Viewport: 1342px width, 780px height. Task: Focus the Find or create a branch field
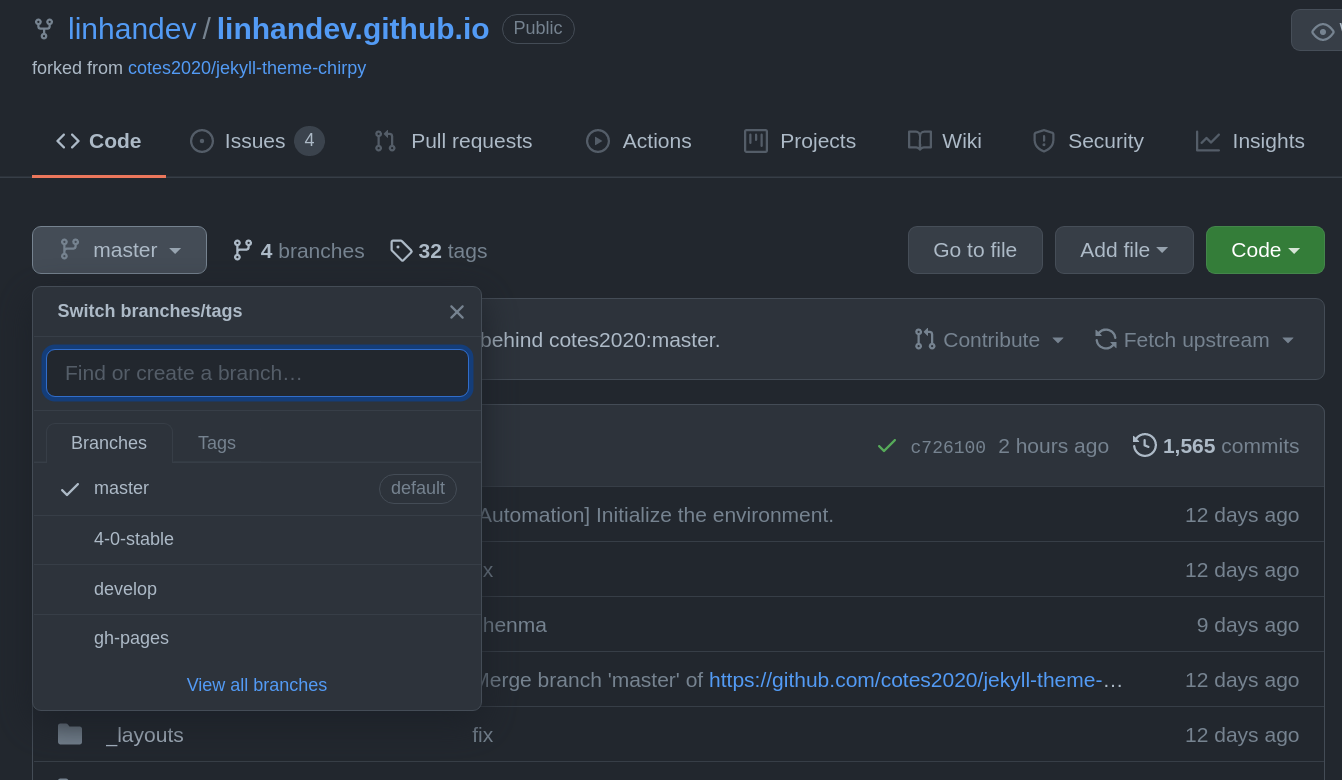pos(257,373)
